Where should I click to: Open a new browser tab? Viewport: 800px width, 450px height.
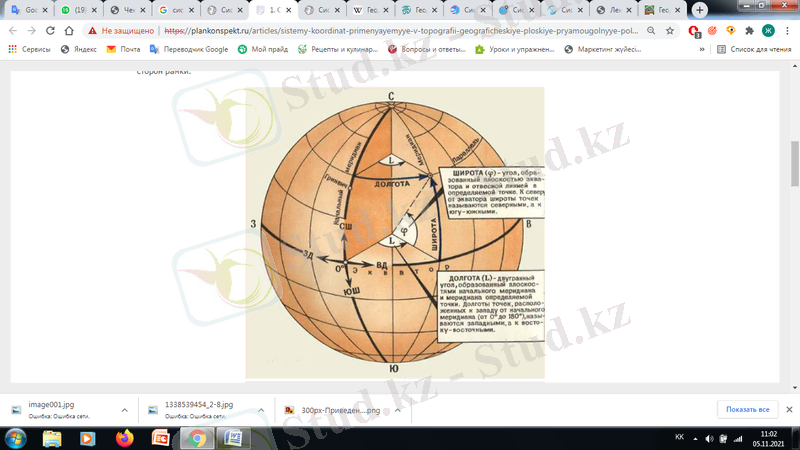(x=699, y=9)
